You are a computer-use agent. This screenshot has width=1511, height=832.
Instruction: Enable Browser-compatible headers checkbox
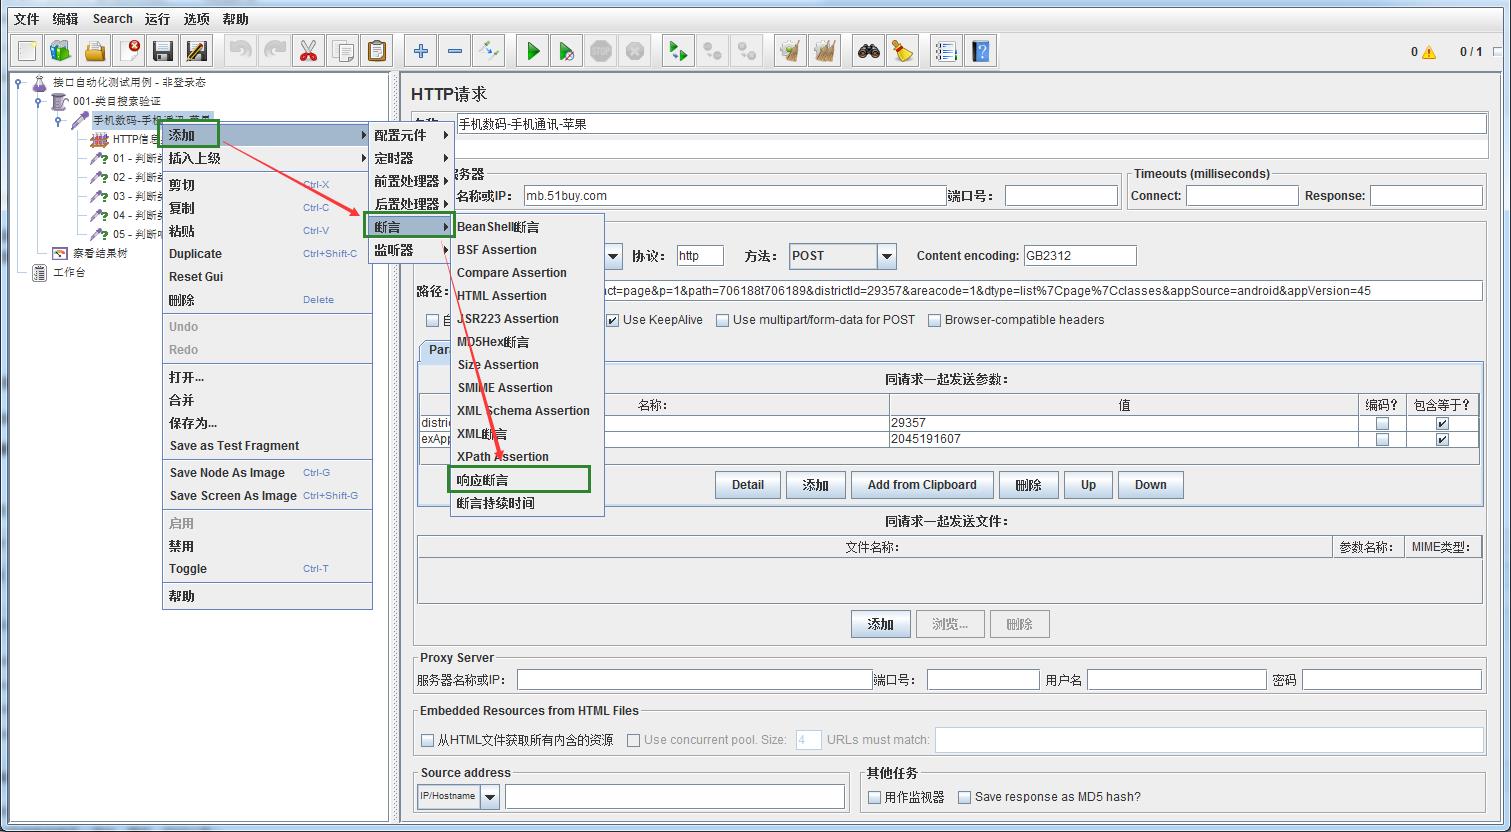pyautogui.click(x=935, y=320)
